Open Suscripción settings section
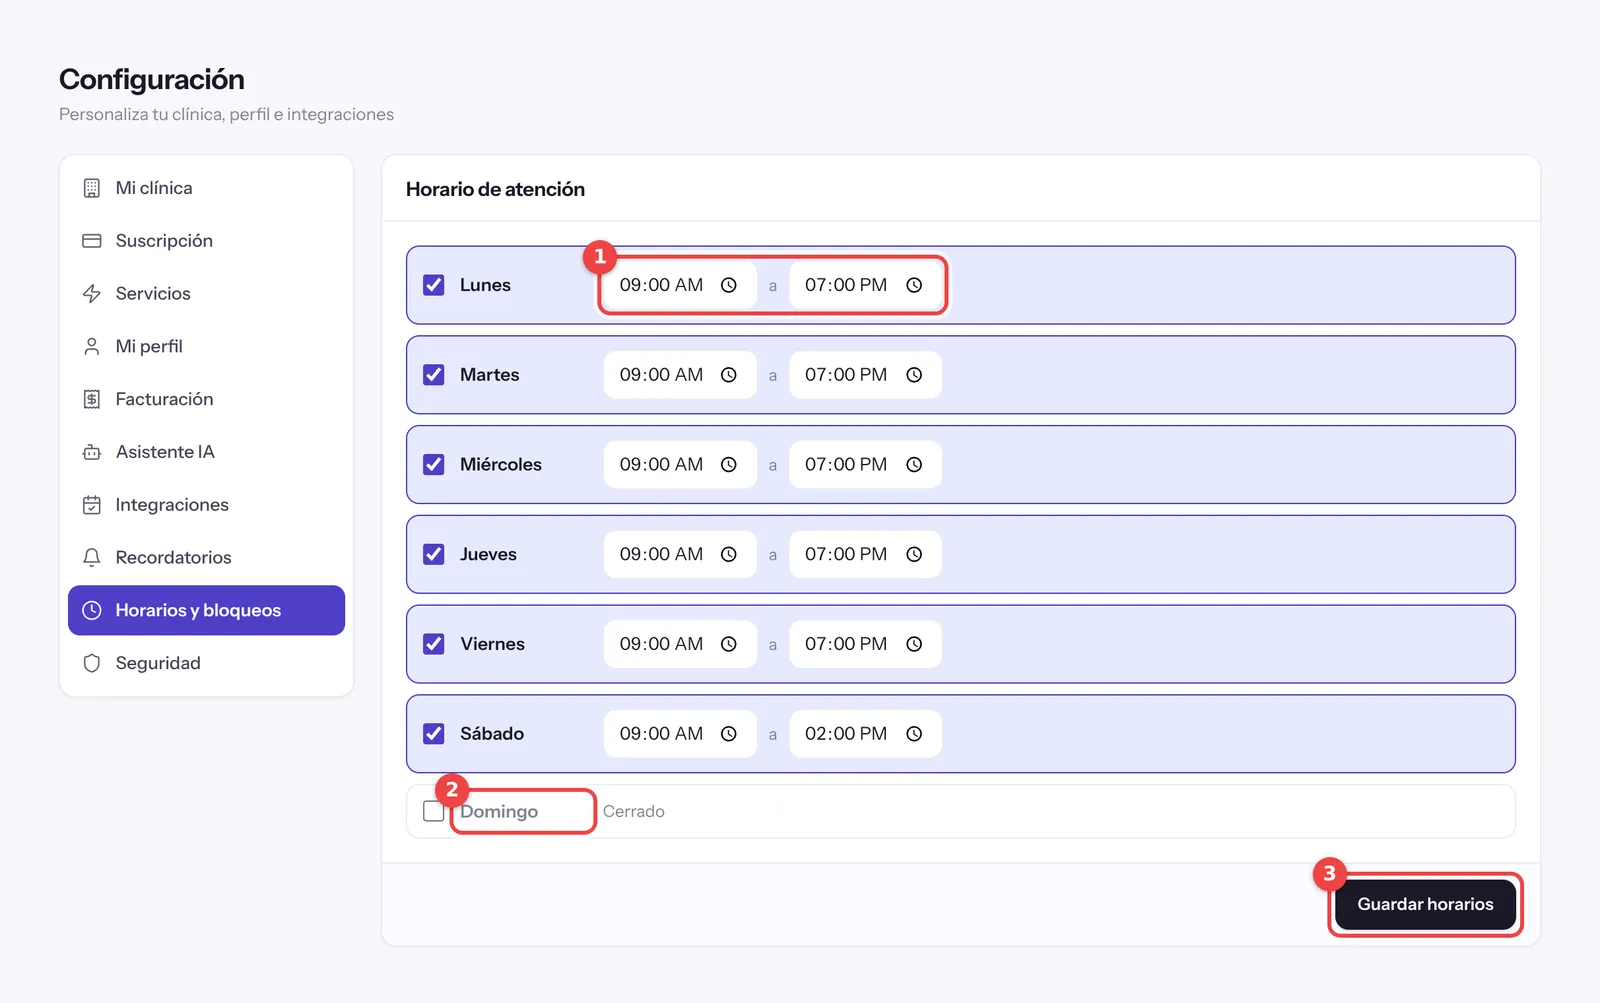This screenshot has height=1003, width=1600. [206, 241]
